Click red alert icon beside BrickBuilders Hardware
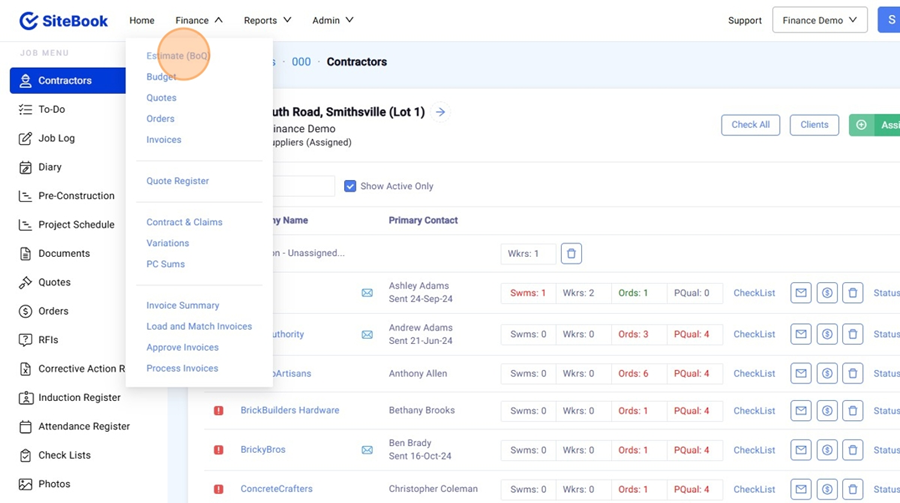Screen dimensions: 900x503 pyautogui.click(x=219, y=411)
